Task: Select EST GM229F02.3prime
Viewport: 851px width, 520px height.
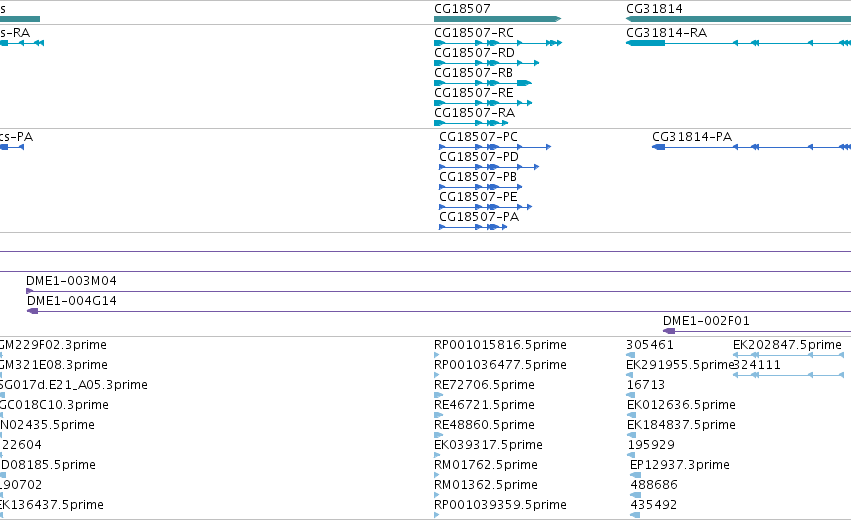Action: click(x=53, y=345)
